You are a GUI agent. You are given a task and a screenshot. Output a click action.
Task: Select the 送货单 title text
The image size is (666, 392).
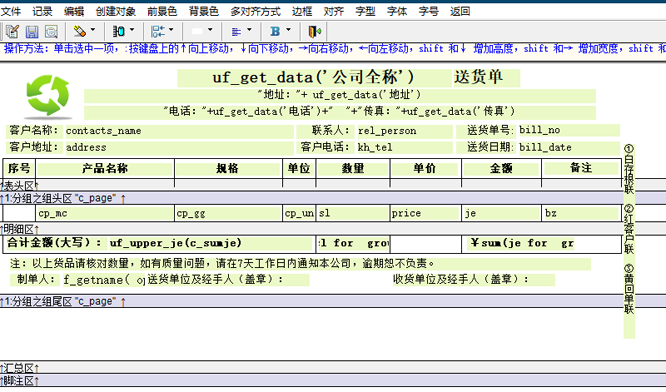(487, 78)
